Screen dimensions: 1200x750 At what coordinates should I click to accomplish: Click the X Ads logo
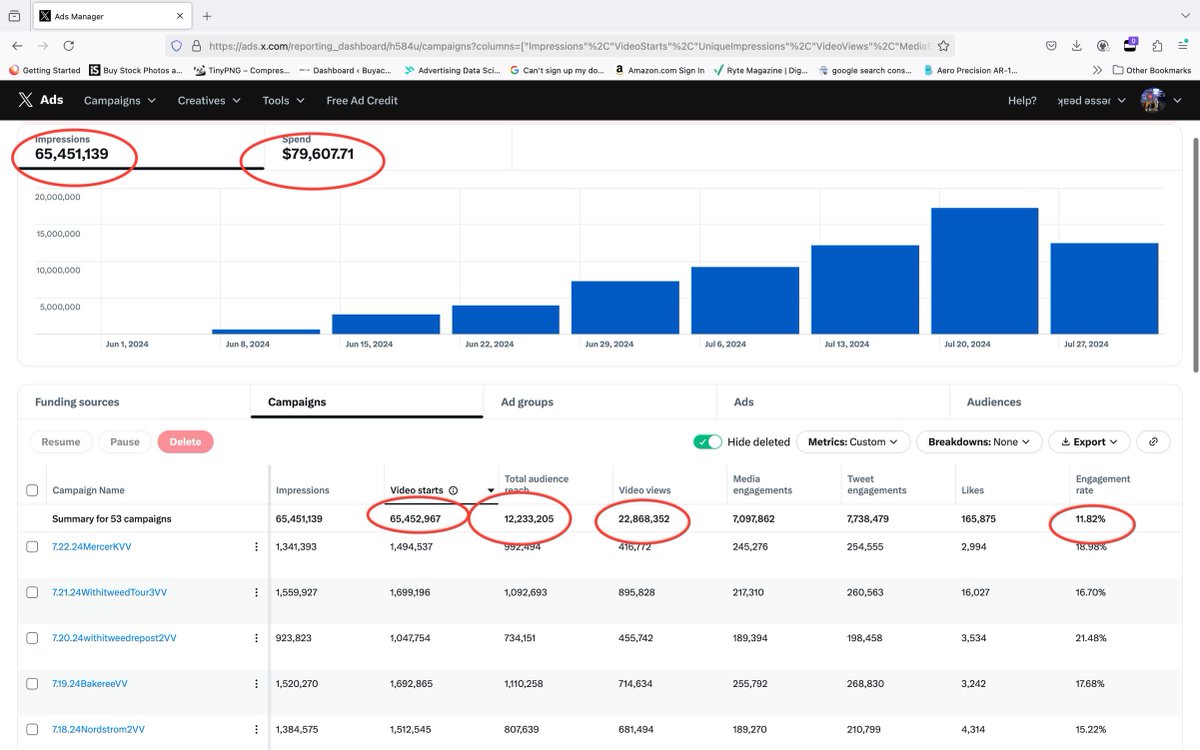[40, 100]
